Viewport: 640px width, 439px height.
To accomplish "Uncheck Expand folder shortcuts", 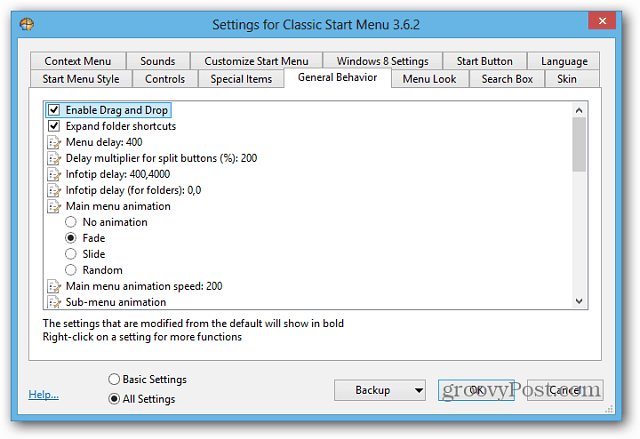I will 54,126.
